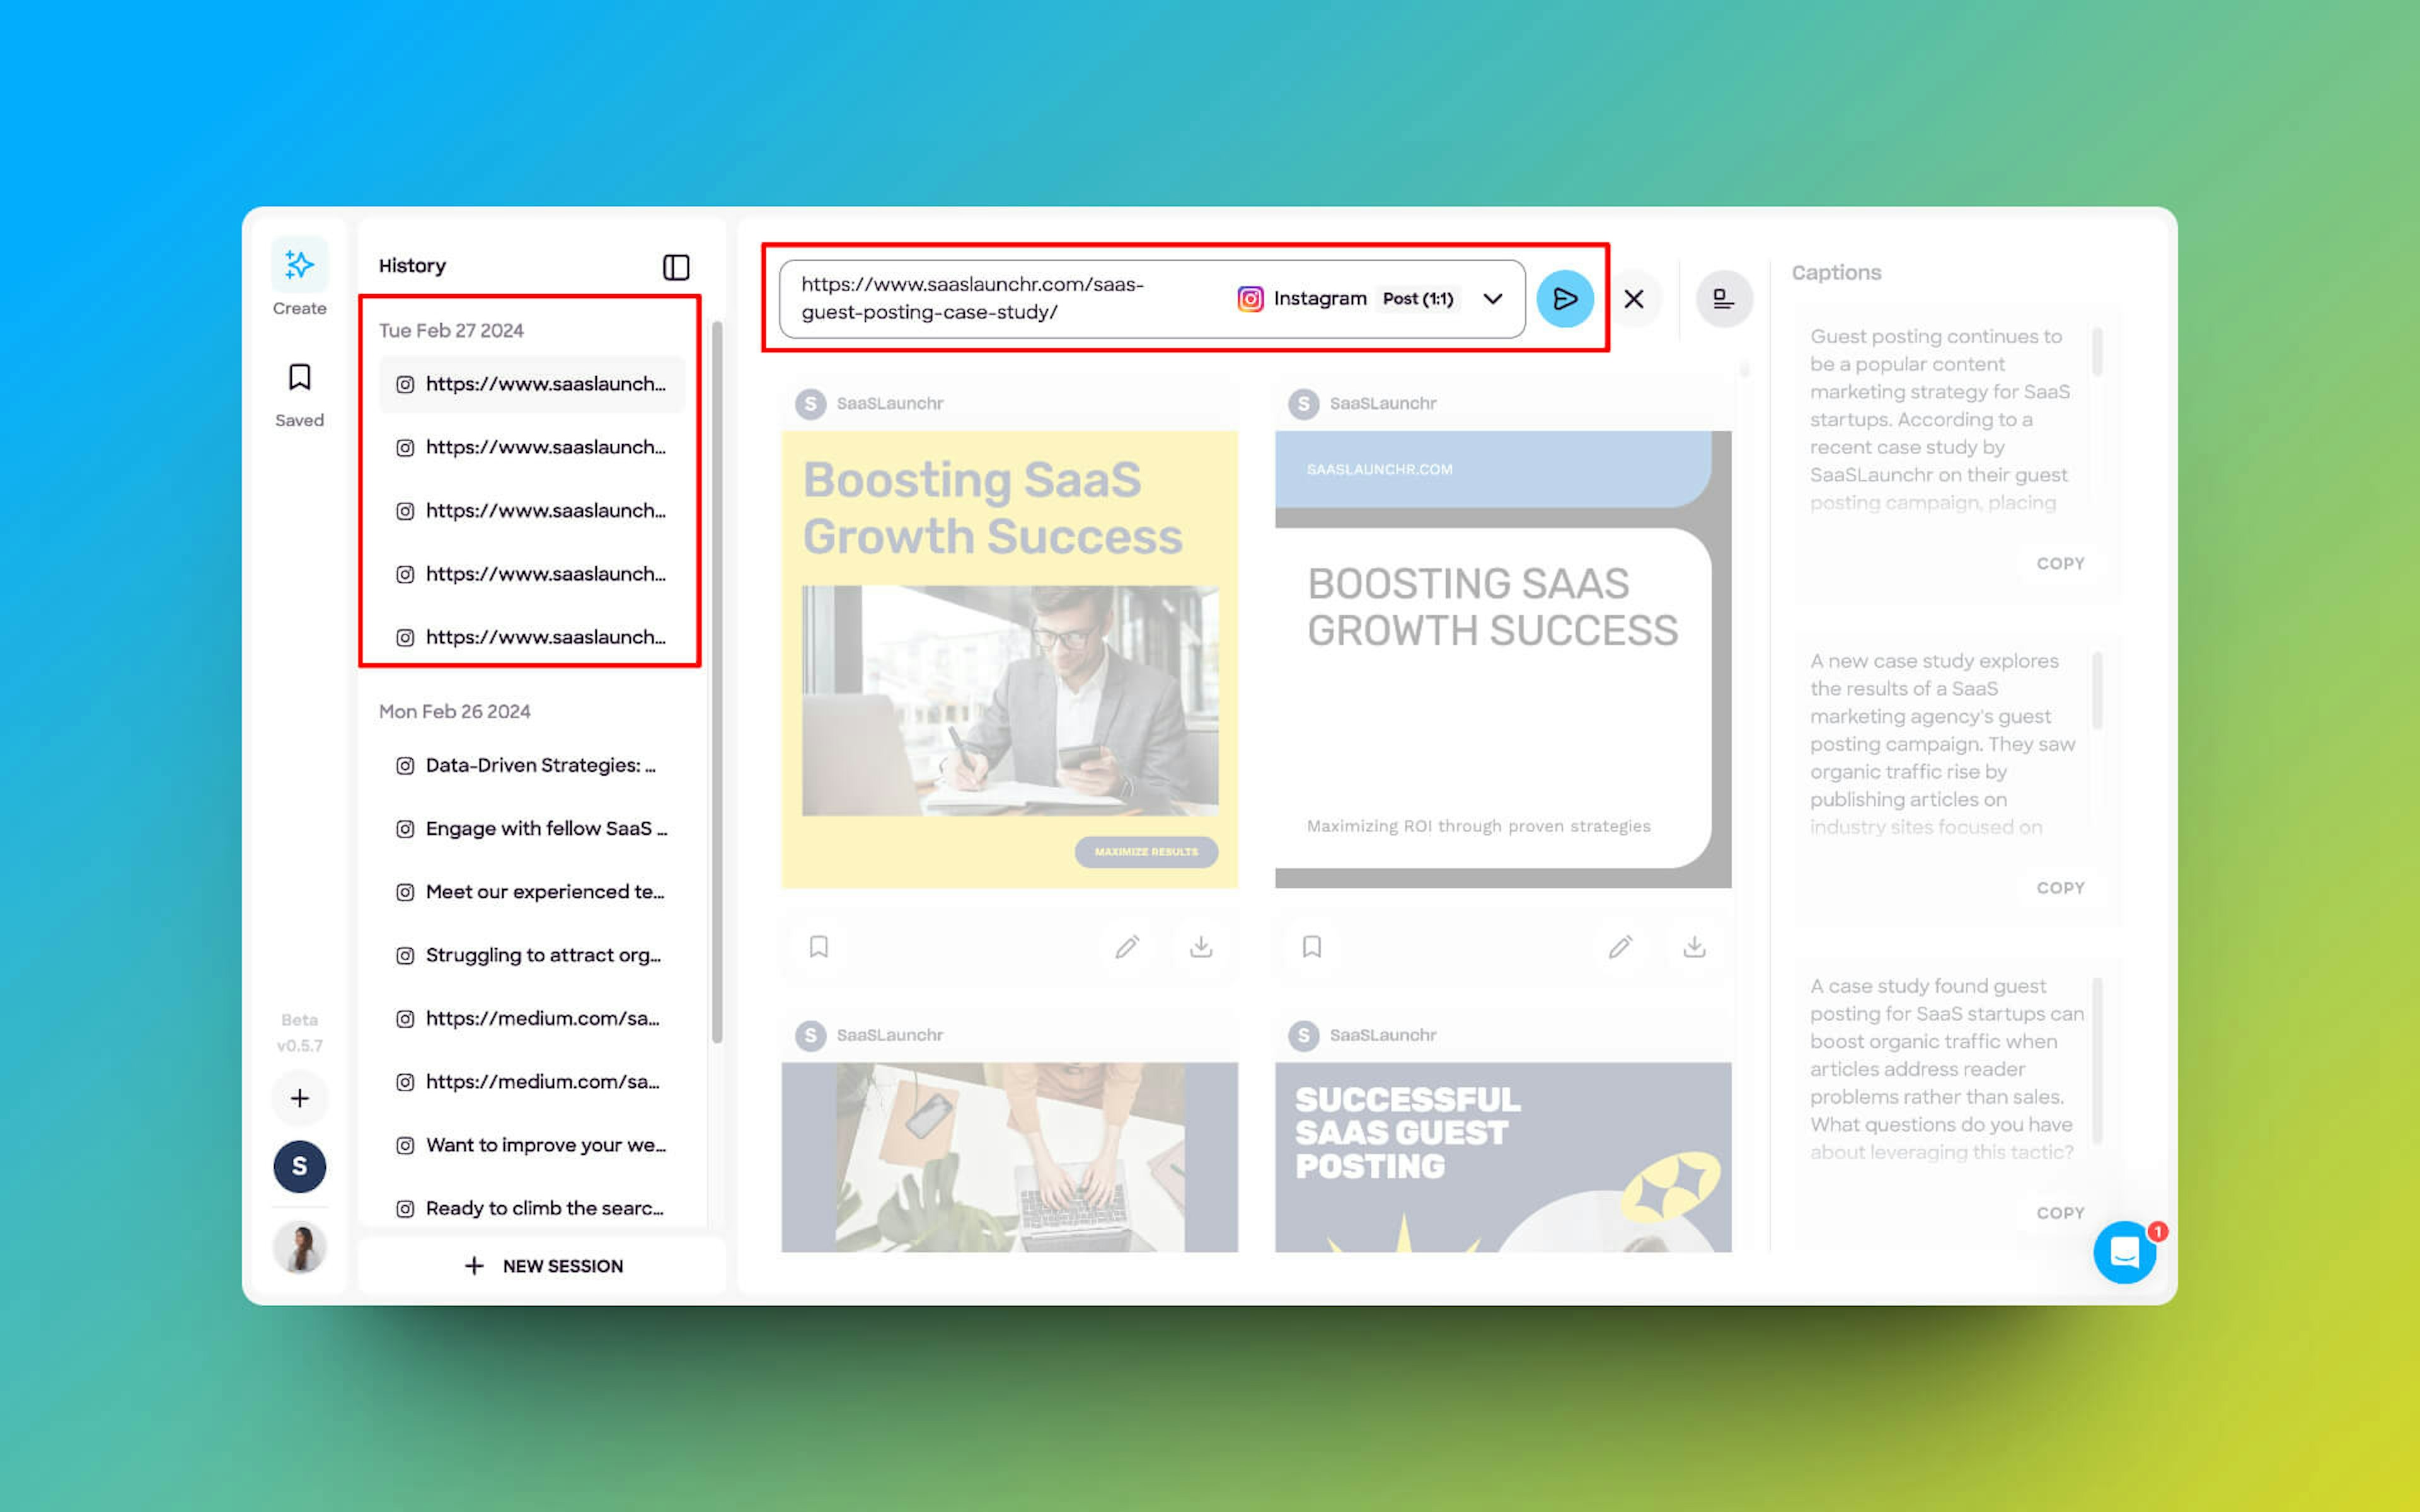The image size is (2420, 1512).
Task: Collapse the History panel via panel icon
Action: coord(676,267)
